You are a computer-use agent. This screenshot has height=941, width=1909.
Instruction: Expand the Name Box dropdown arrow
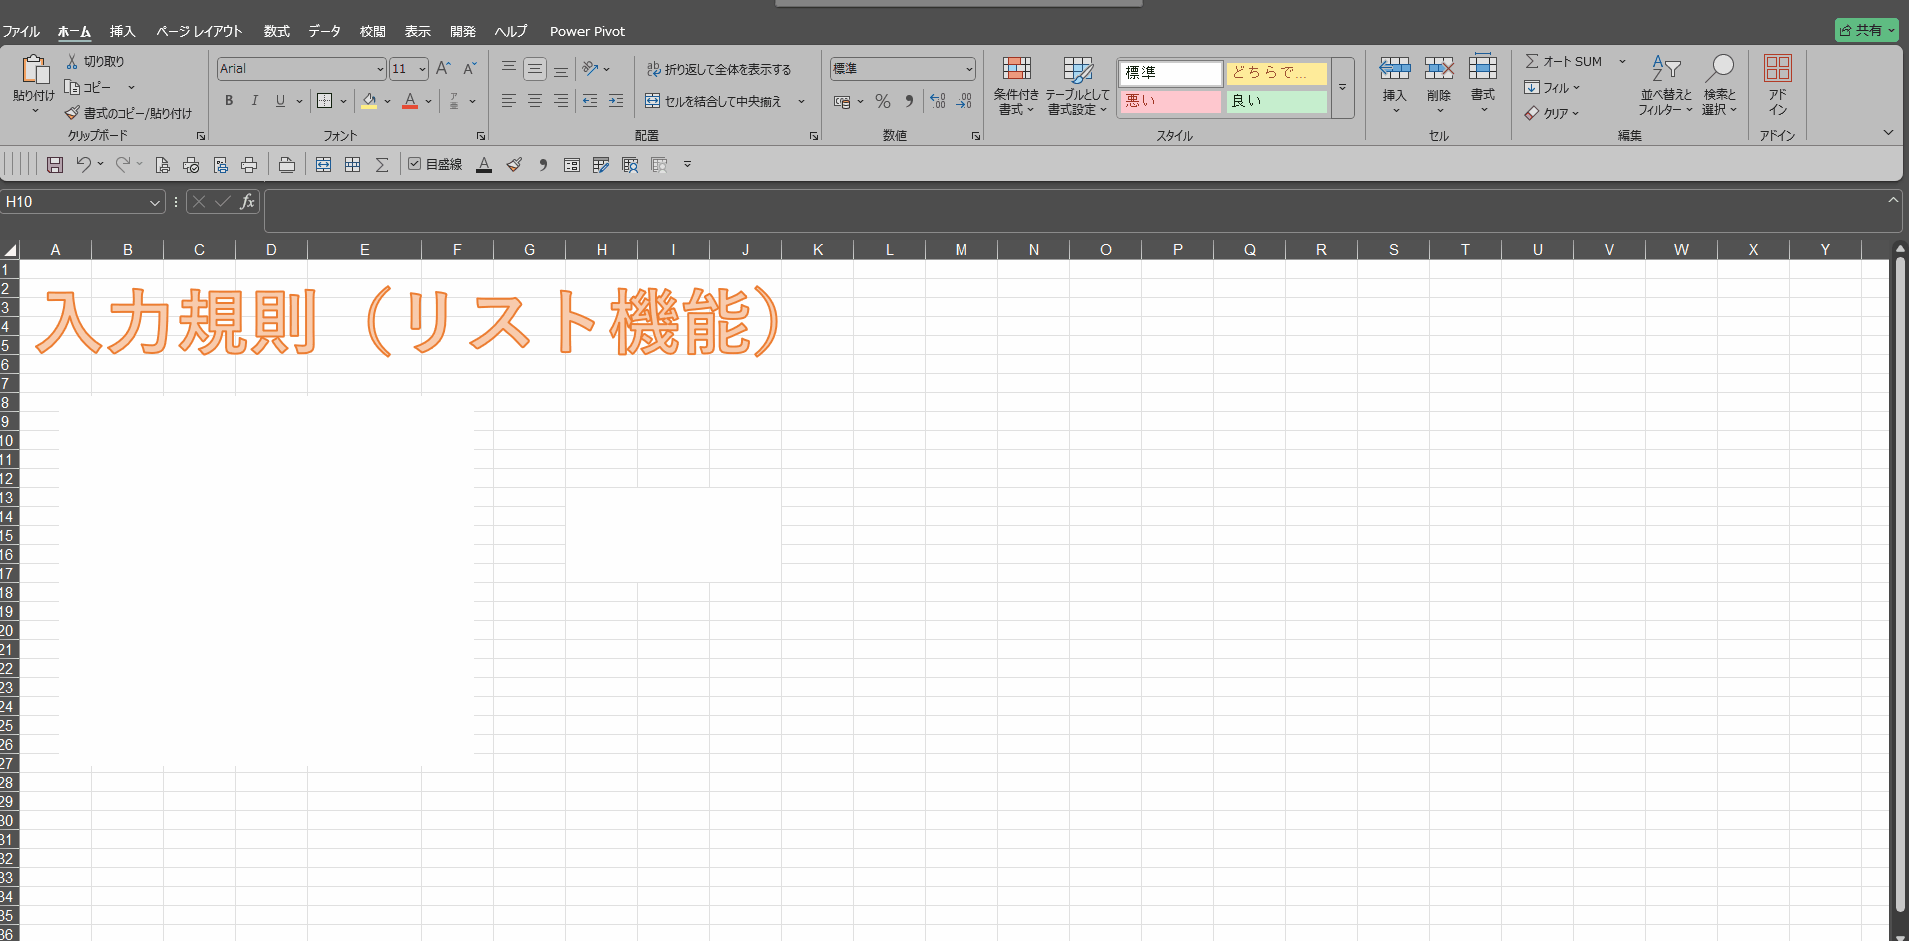point(155,203)
